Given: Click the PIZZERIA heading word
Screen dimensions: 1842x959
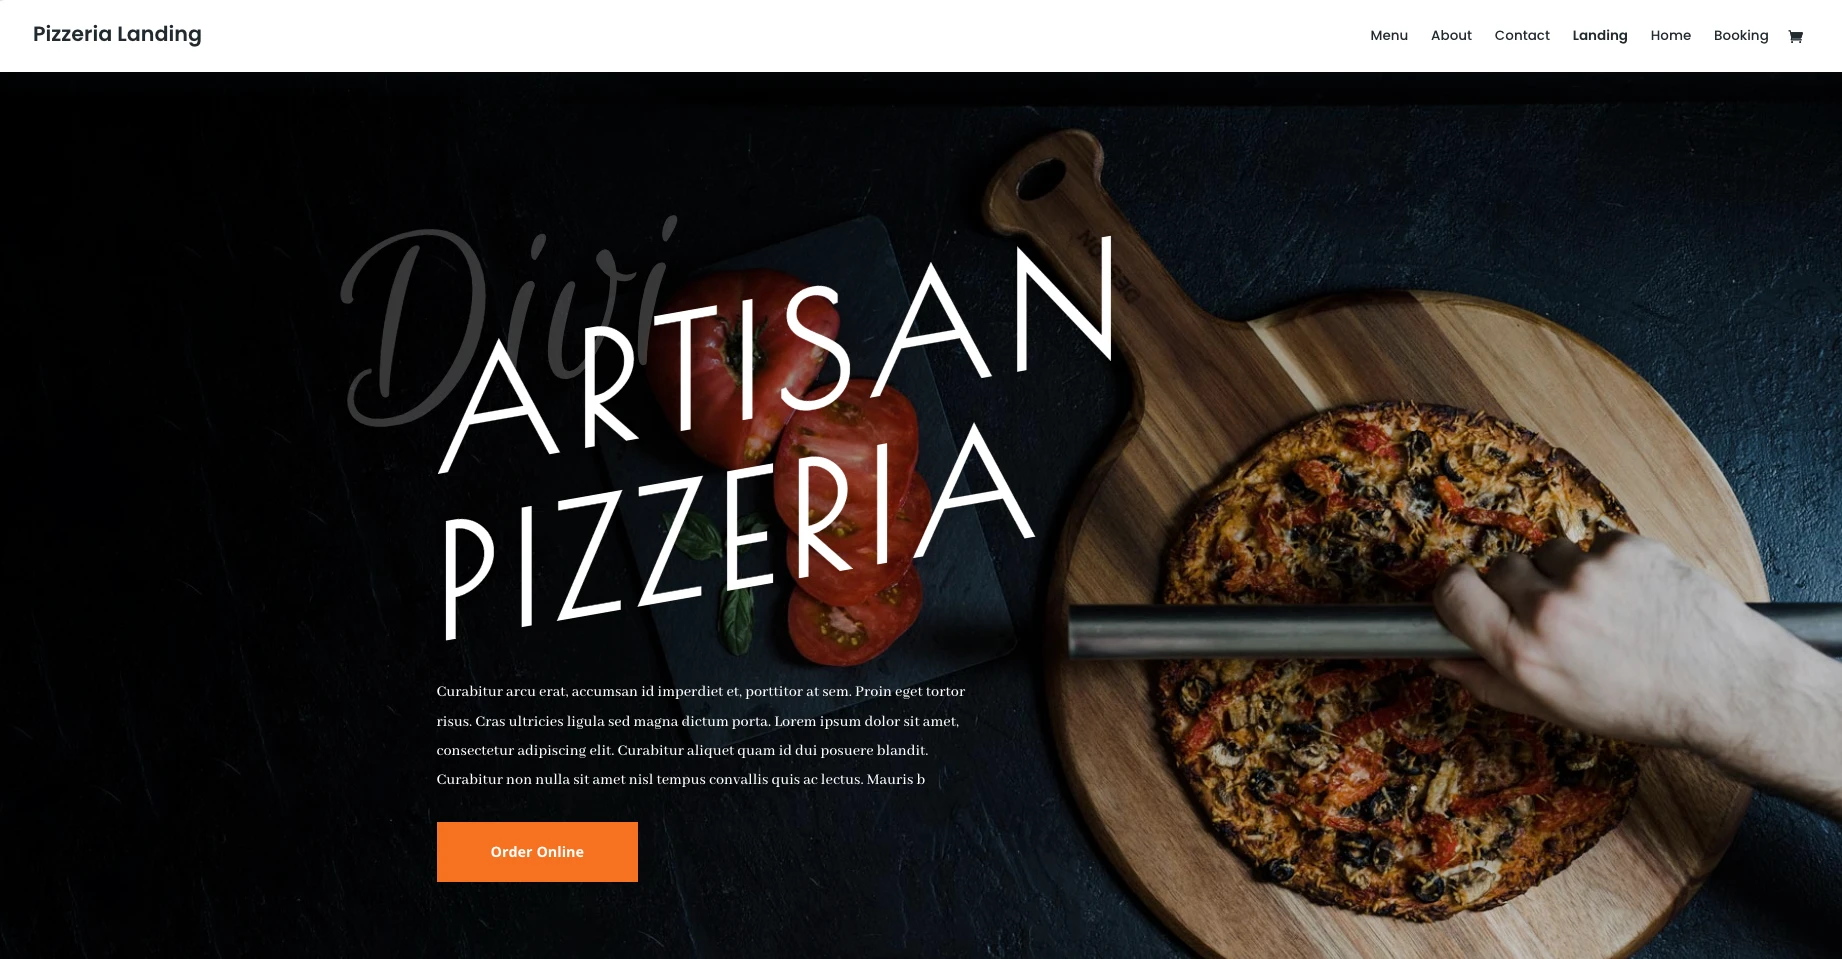Looking at the screenshot, I should [738, 530].
